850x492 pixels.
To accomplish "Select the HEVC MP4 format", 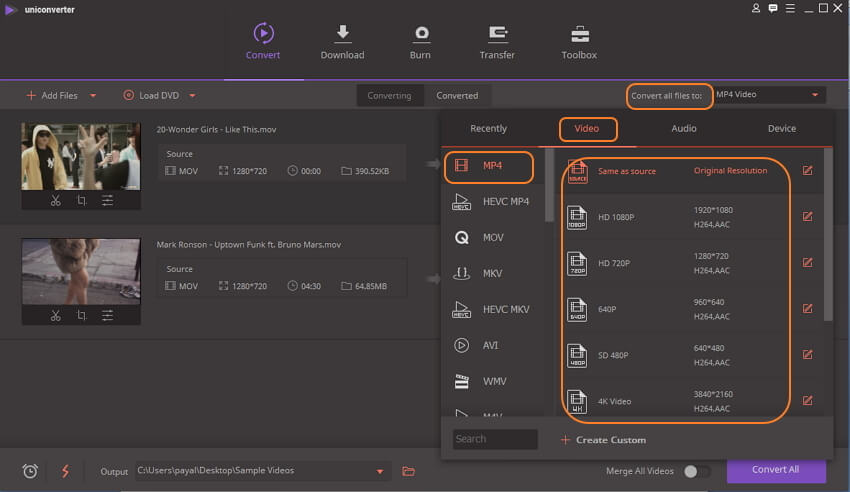I will pos(493,202).
